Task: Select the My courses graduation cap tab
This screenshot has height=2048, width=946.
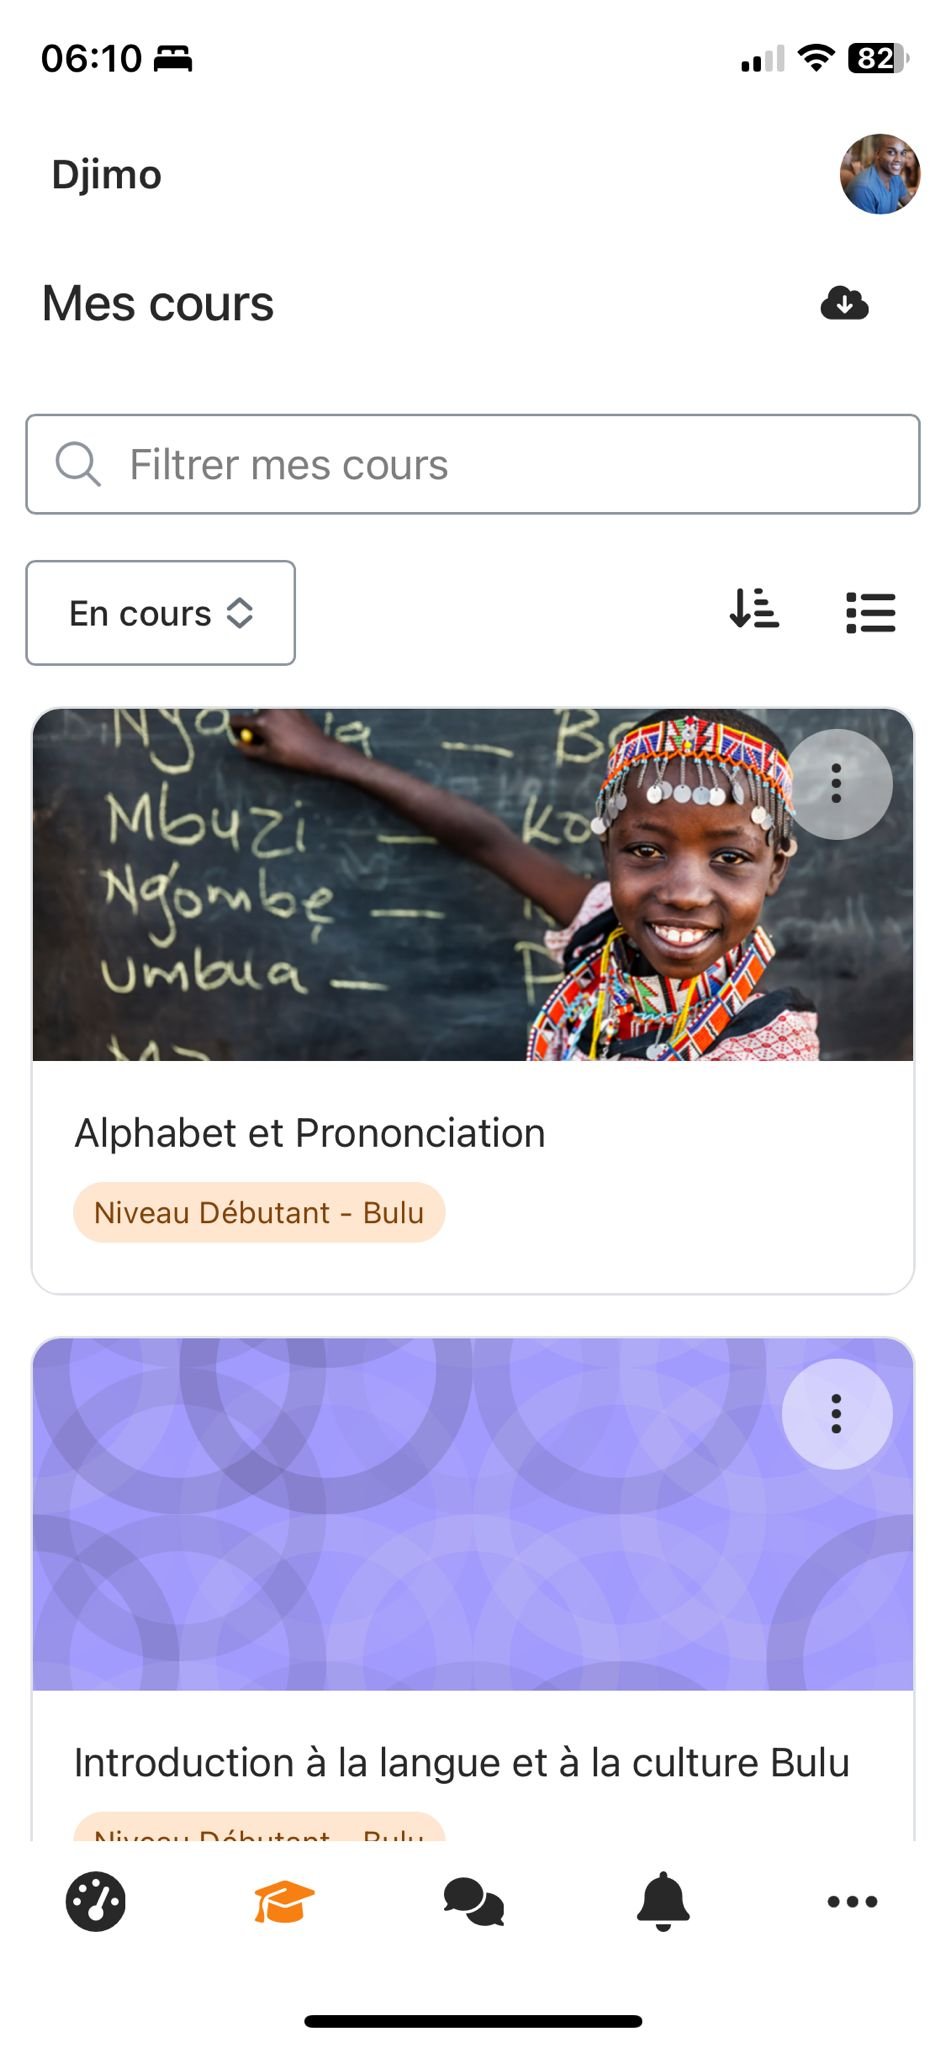Action: click(284, 1901)
